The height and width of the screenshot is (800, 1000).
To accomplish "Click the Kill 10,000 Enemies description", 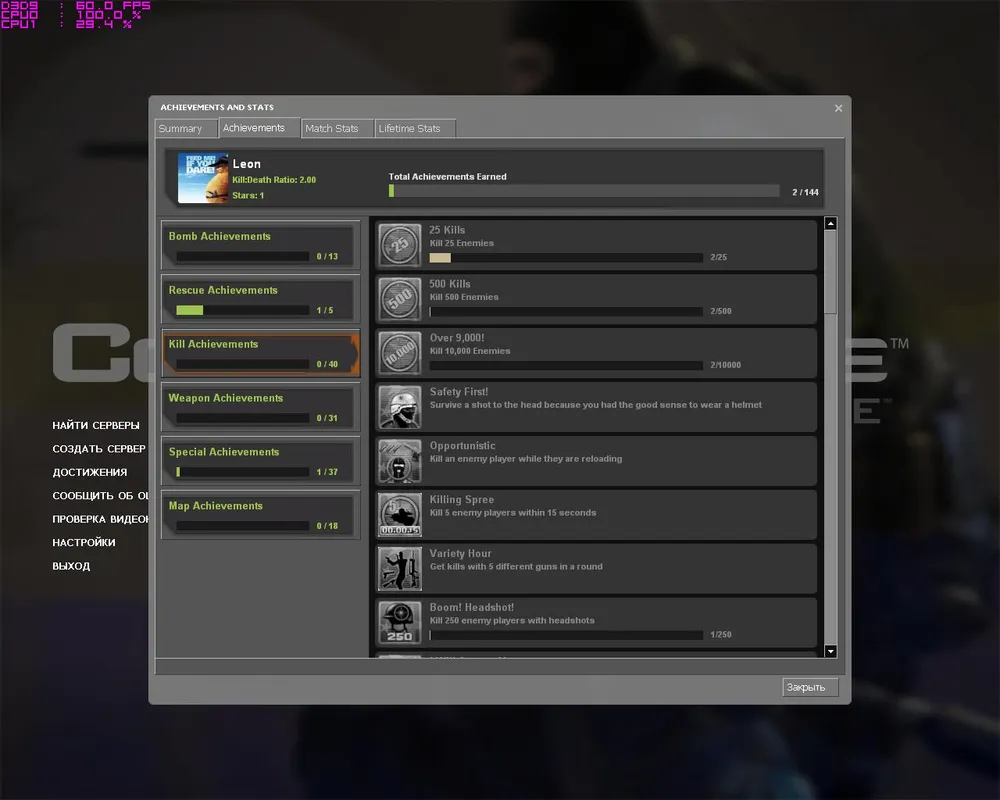I will point(470,351).
